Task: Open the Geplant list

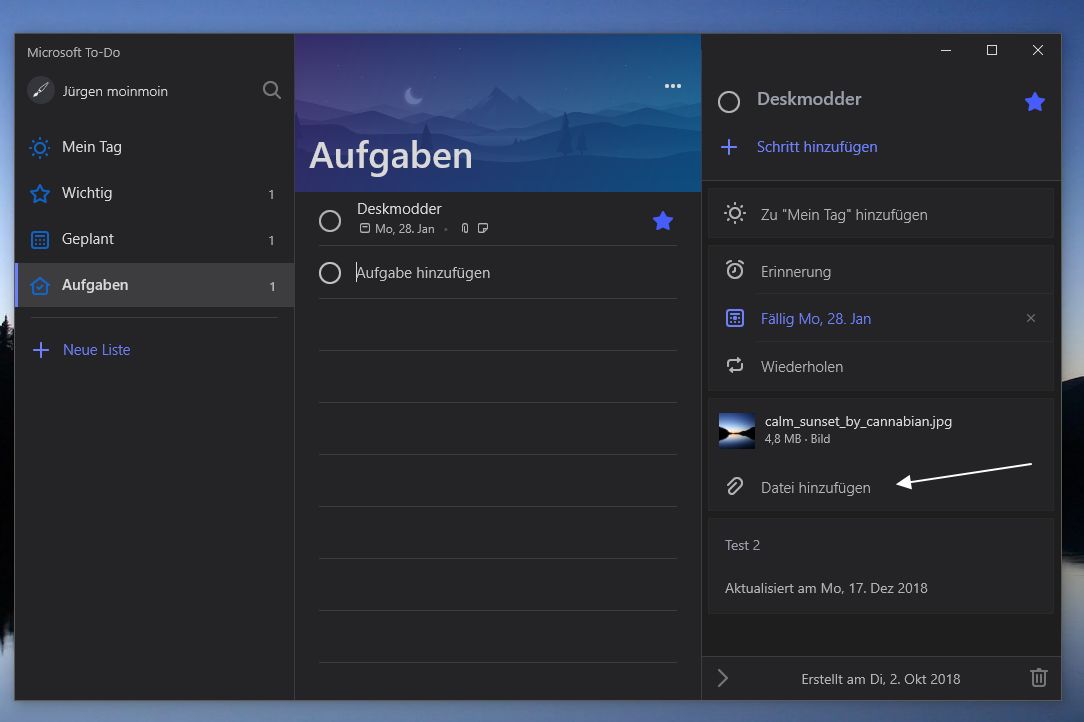Action: click(155, 239)
